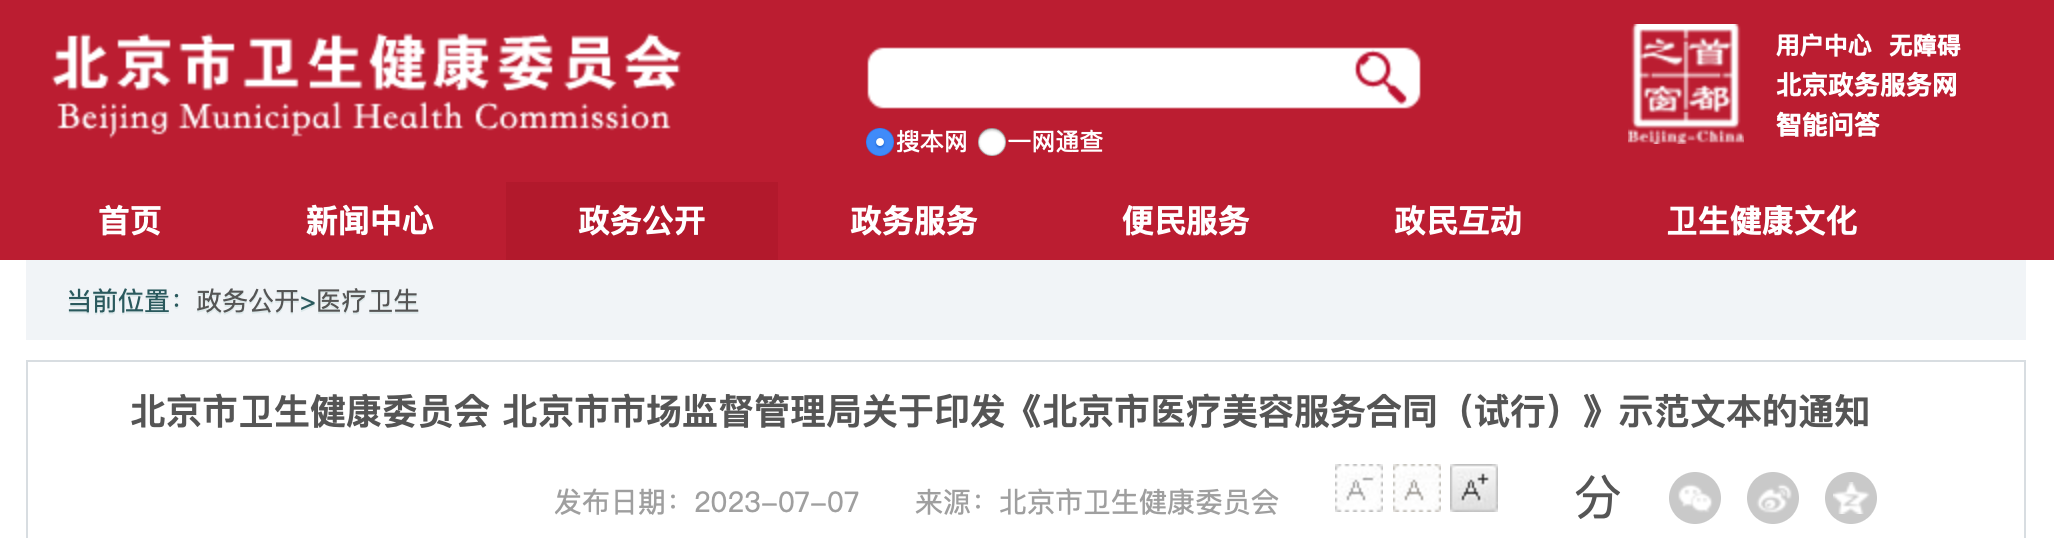
Task: Open the 新闻中心 navigation tab
Action: click(370, 221)
